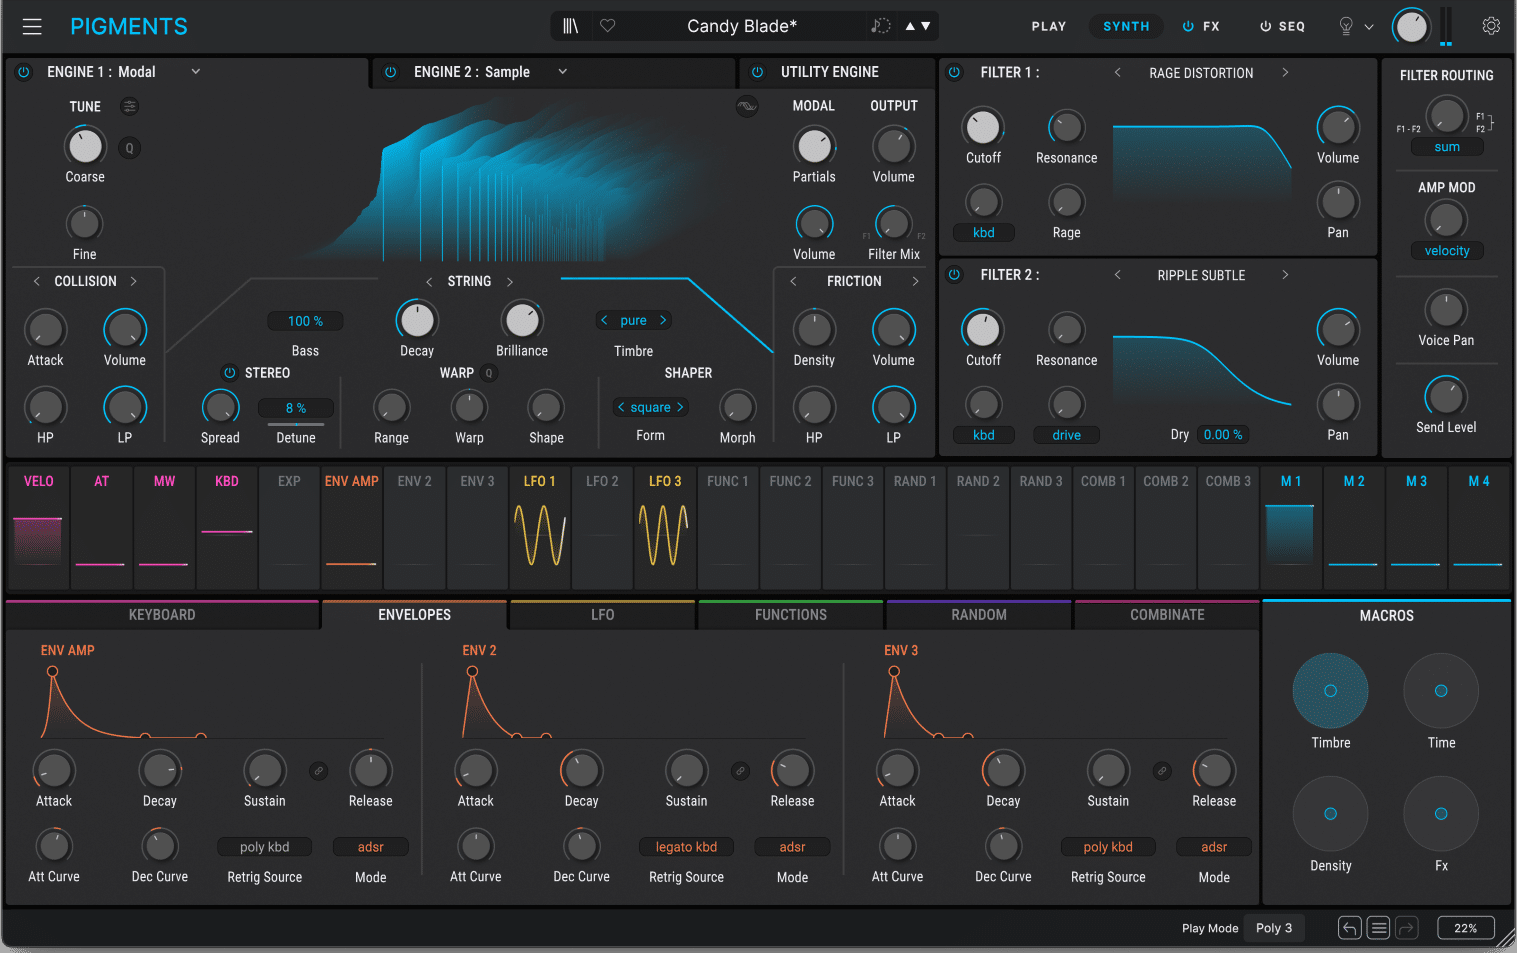This screenshot has height=953, width=1517.
Task: Open the Play Mode 'Poly 3' selector
Action: point(1274,928)
